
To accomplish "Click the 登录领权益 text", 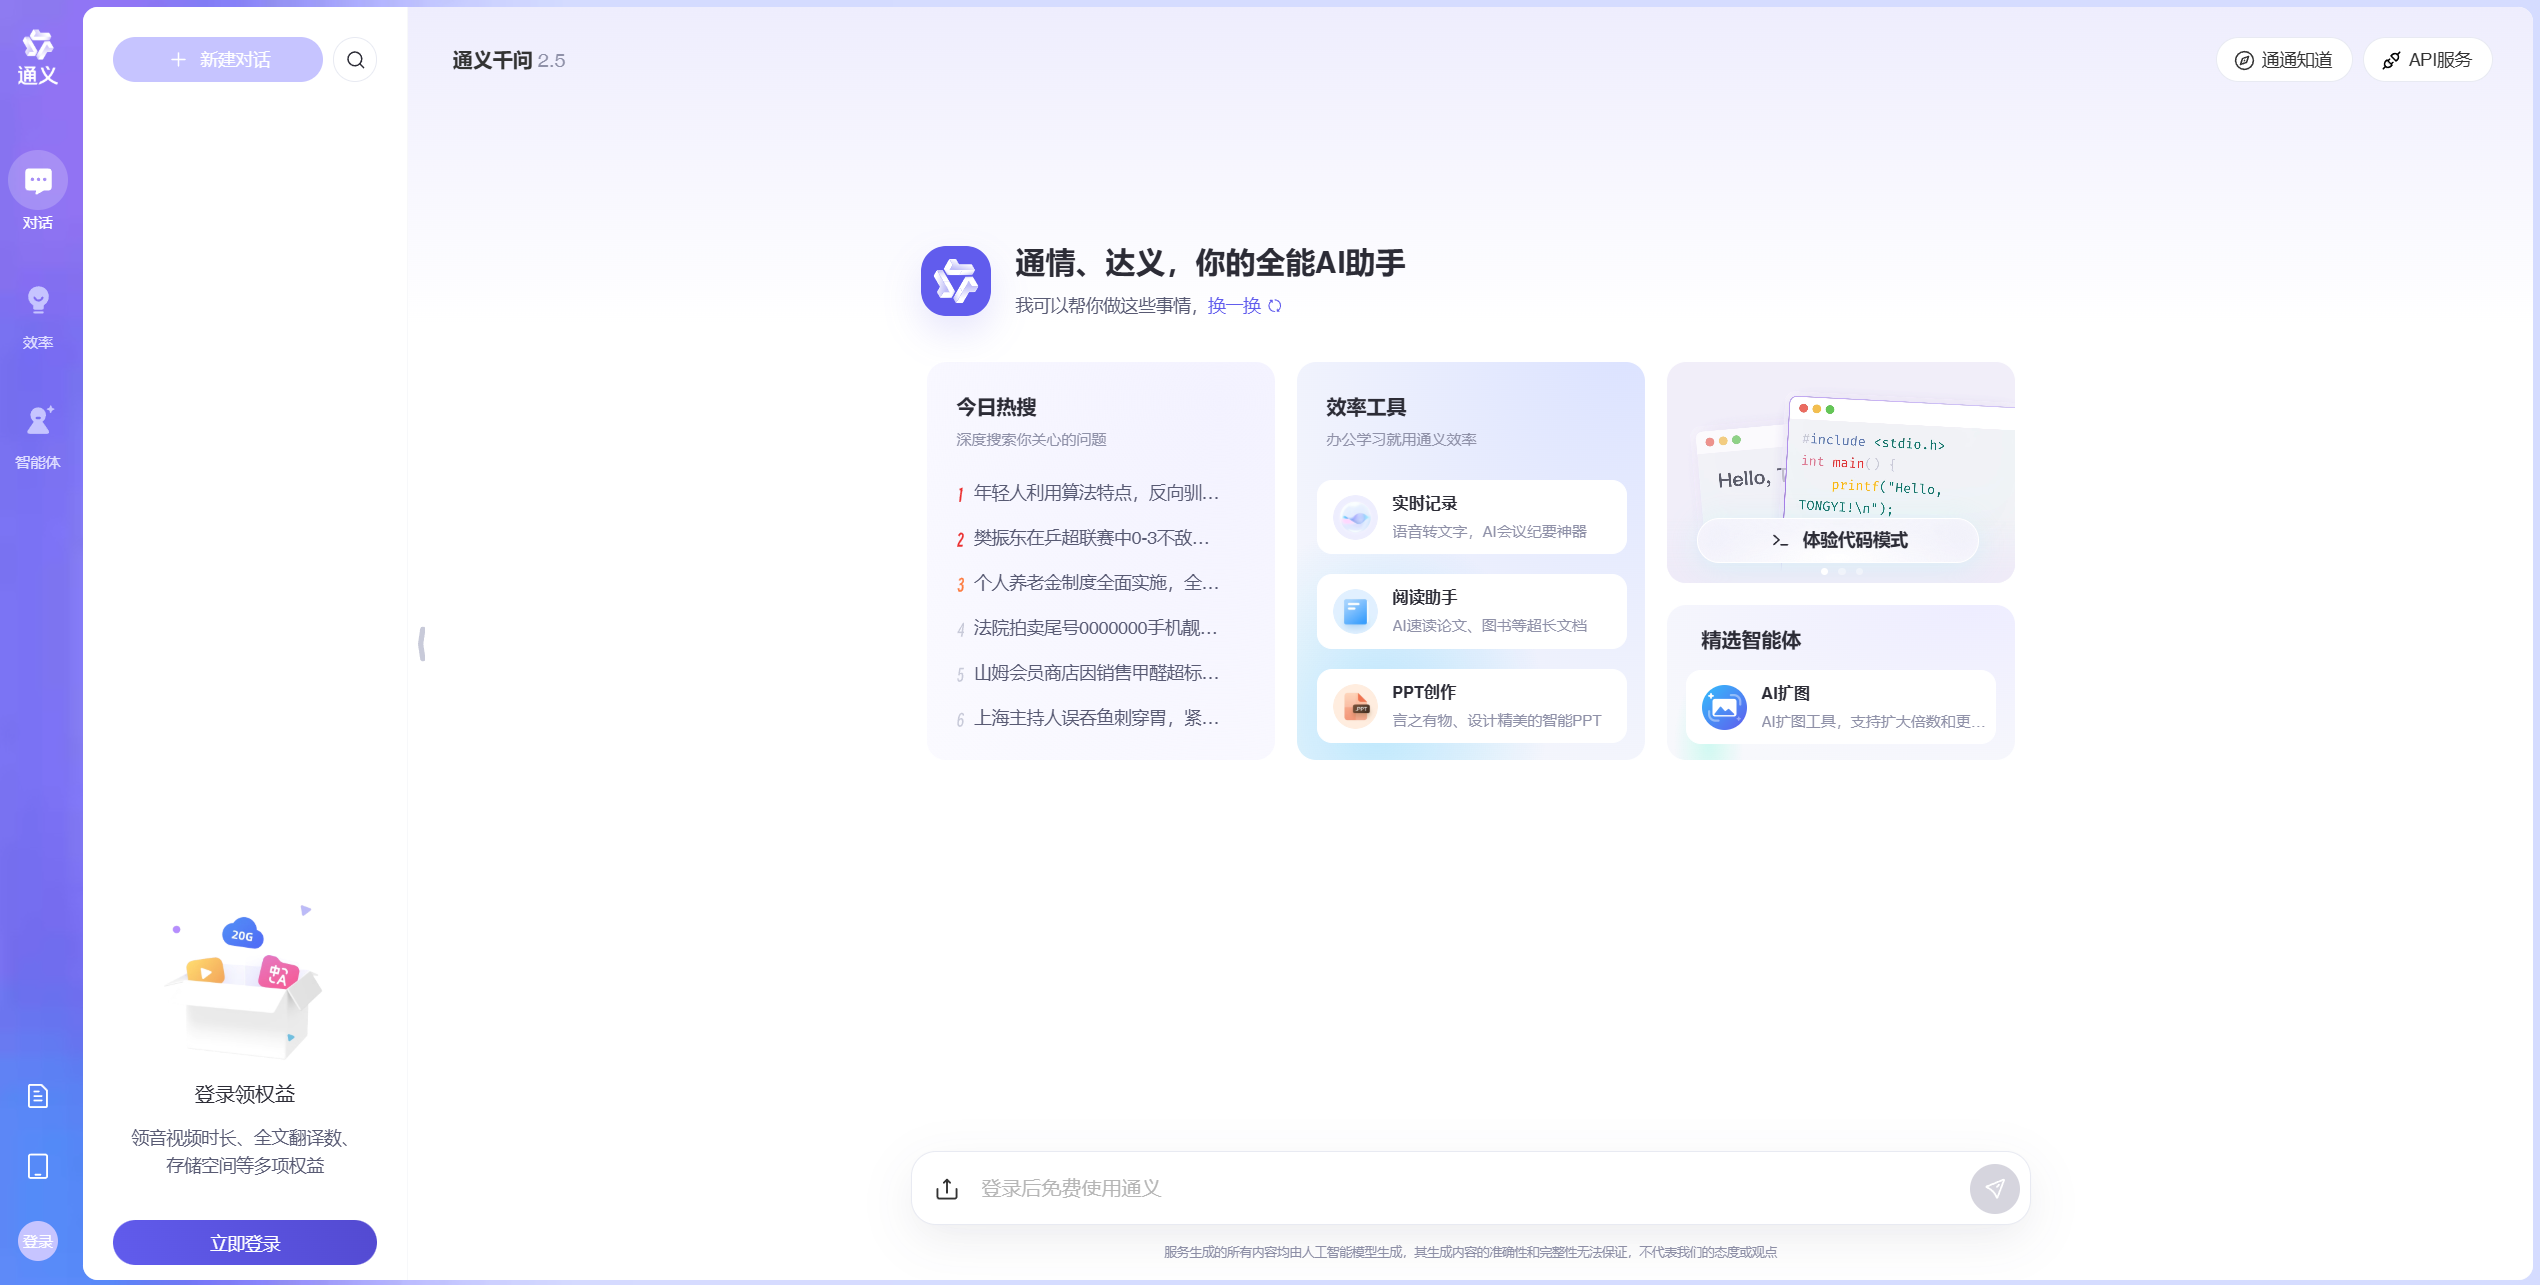I will tap(245, 1094).
